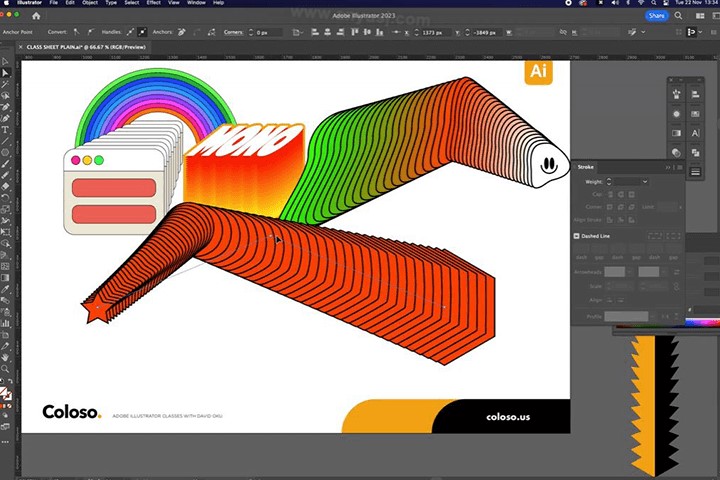Select the Direct Selection tool
This screenshot has width=720, height=480.
click(5, 73)
